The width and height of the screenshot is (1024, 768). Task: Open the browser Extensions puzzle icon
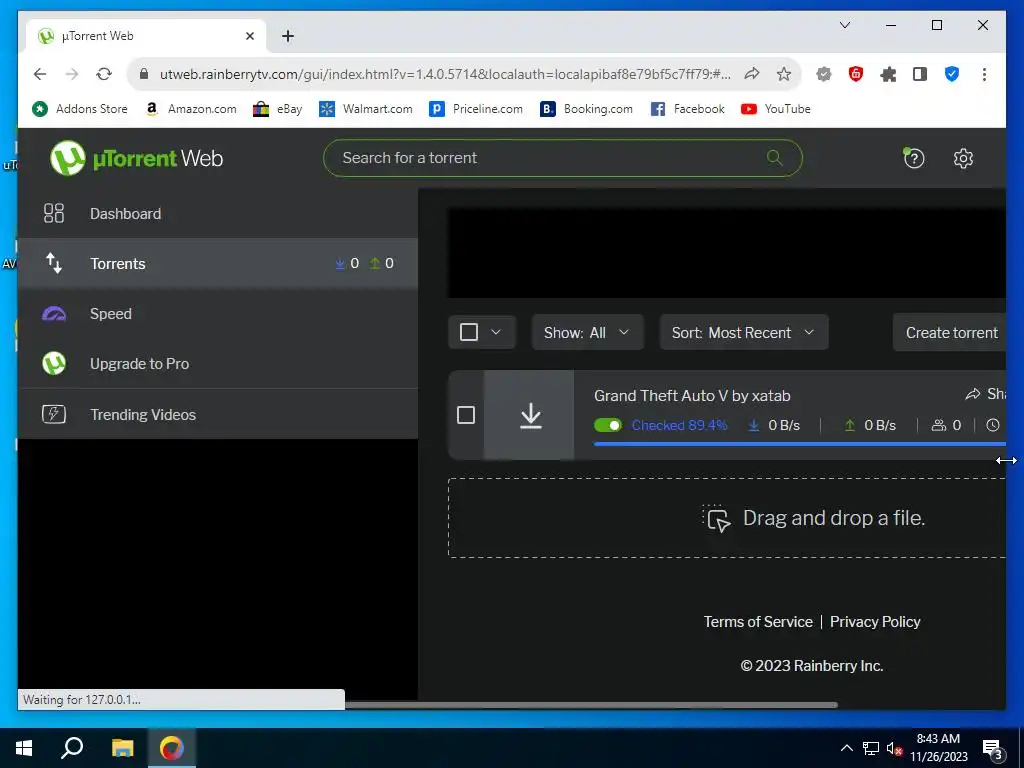point(888,74)
